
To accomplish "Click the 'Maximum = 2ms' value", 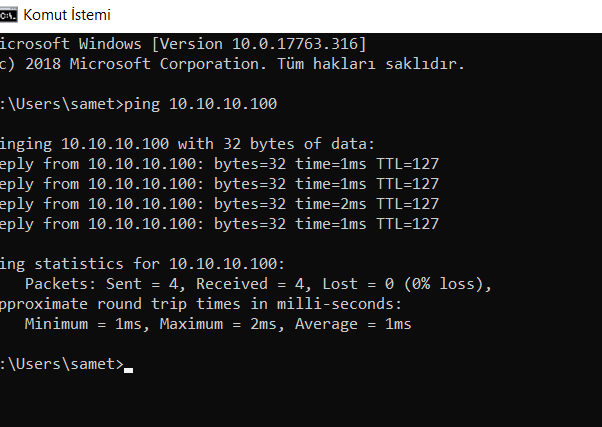I will (x=218, y=324).
